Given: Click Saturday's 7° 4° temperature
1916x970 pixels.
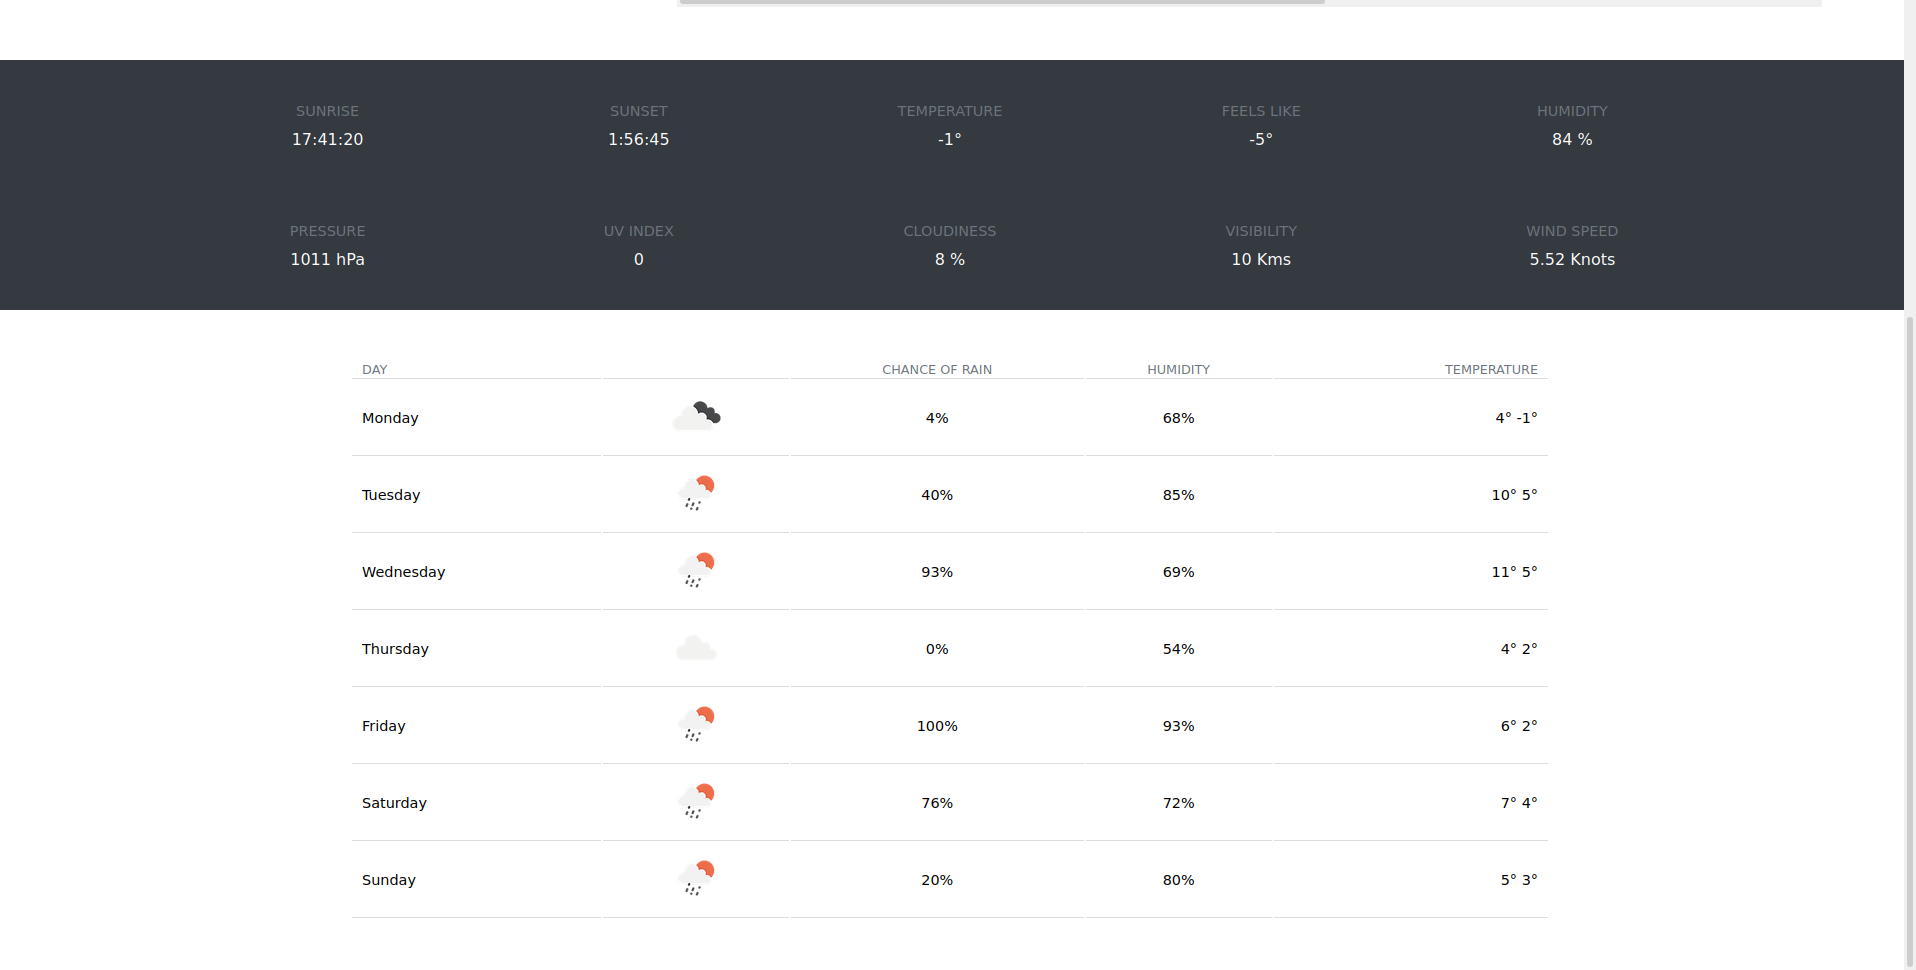Looking at the screenshot, I should point(1519,803).
